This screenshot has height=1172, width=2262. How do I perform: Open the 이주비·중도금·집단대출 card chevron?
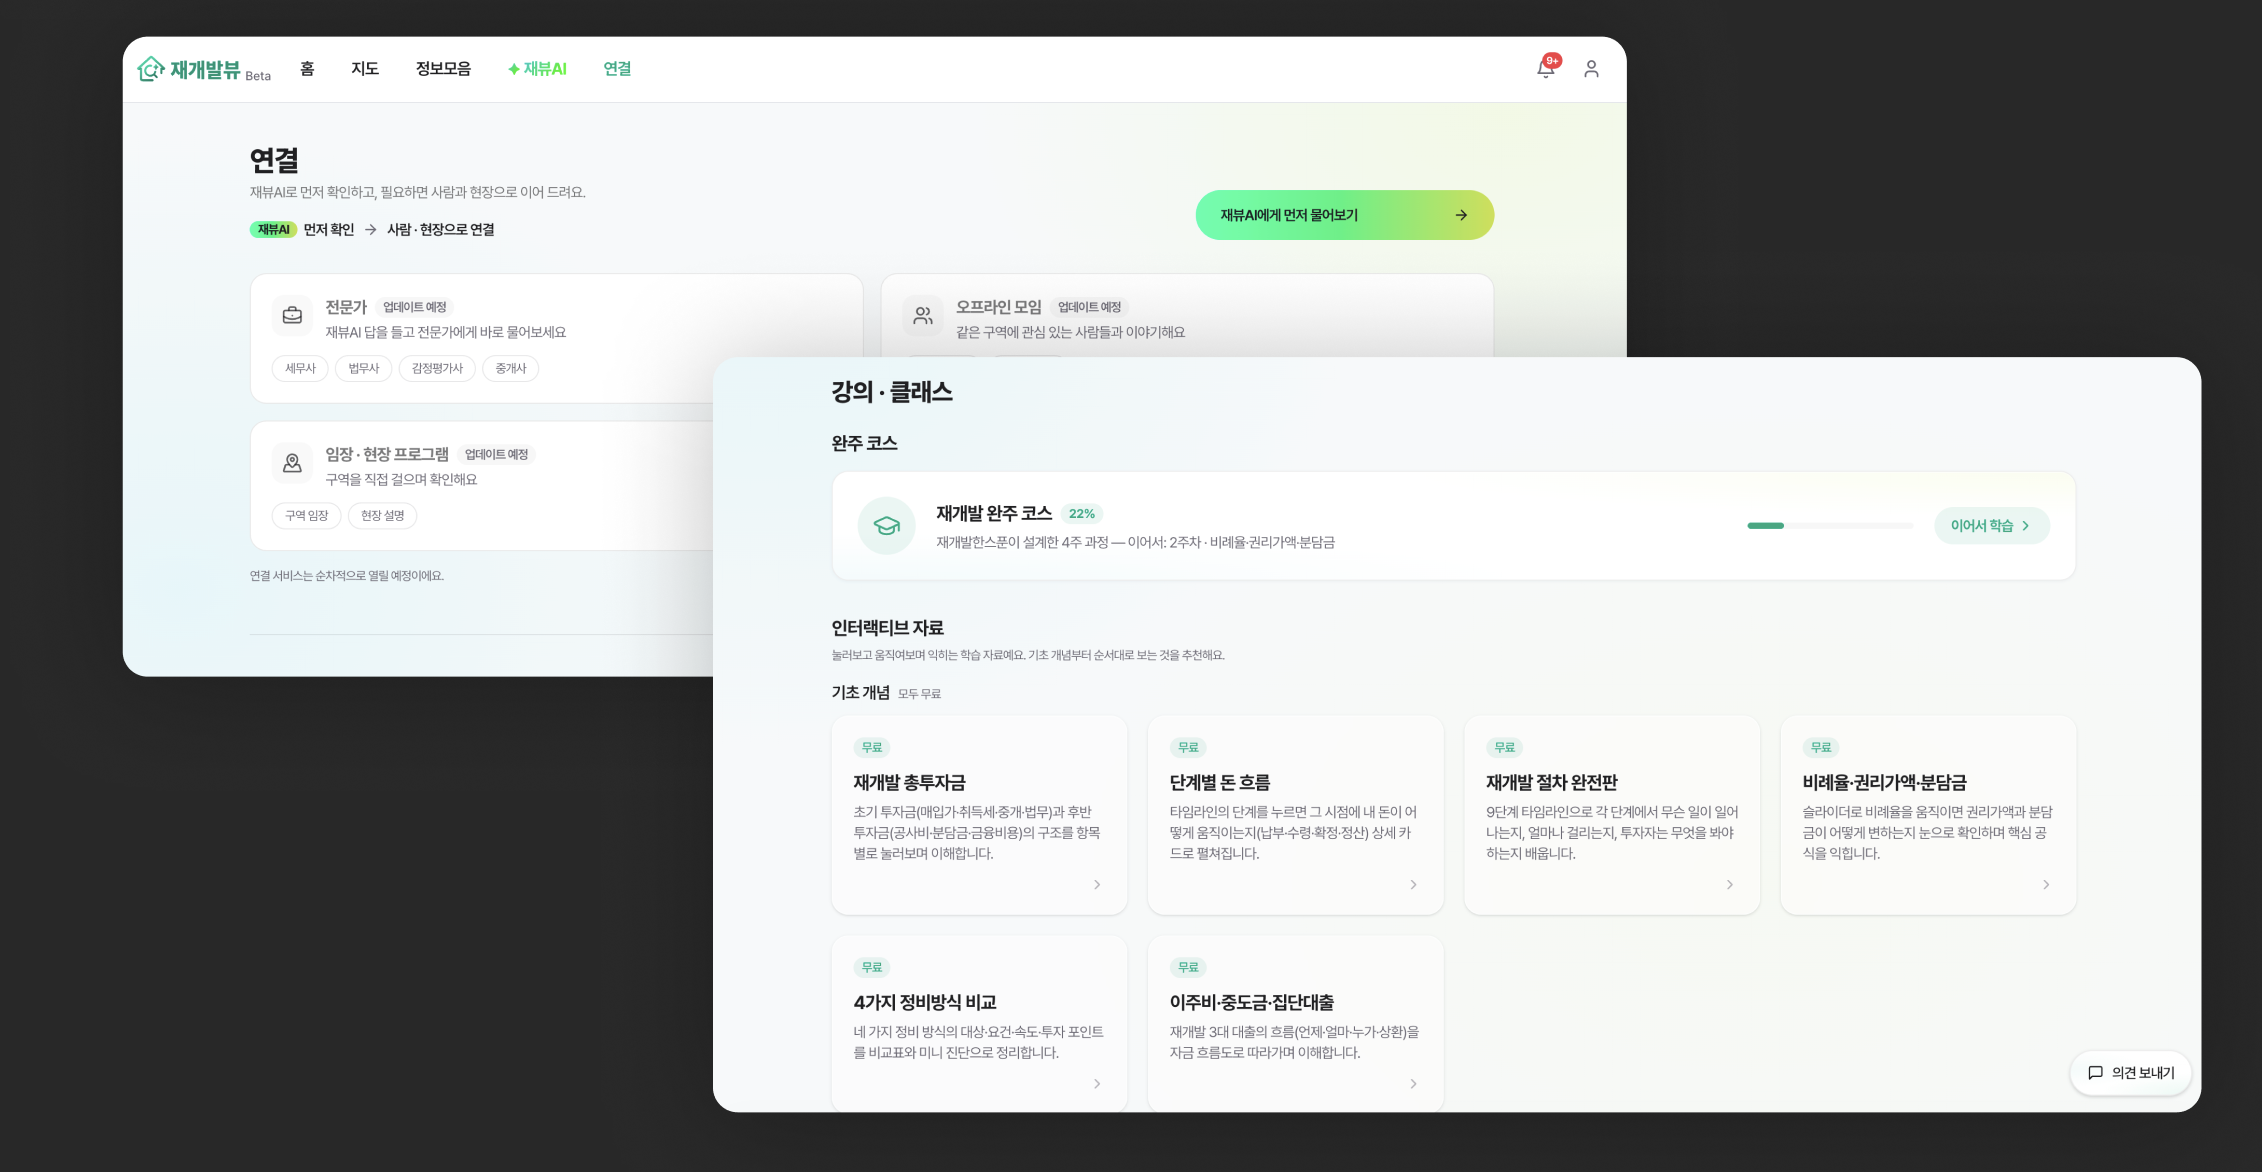[1413, 1083]
